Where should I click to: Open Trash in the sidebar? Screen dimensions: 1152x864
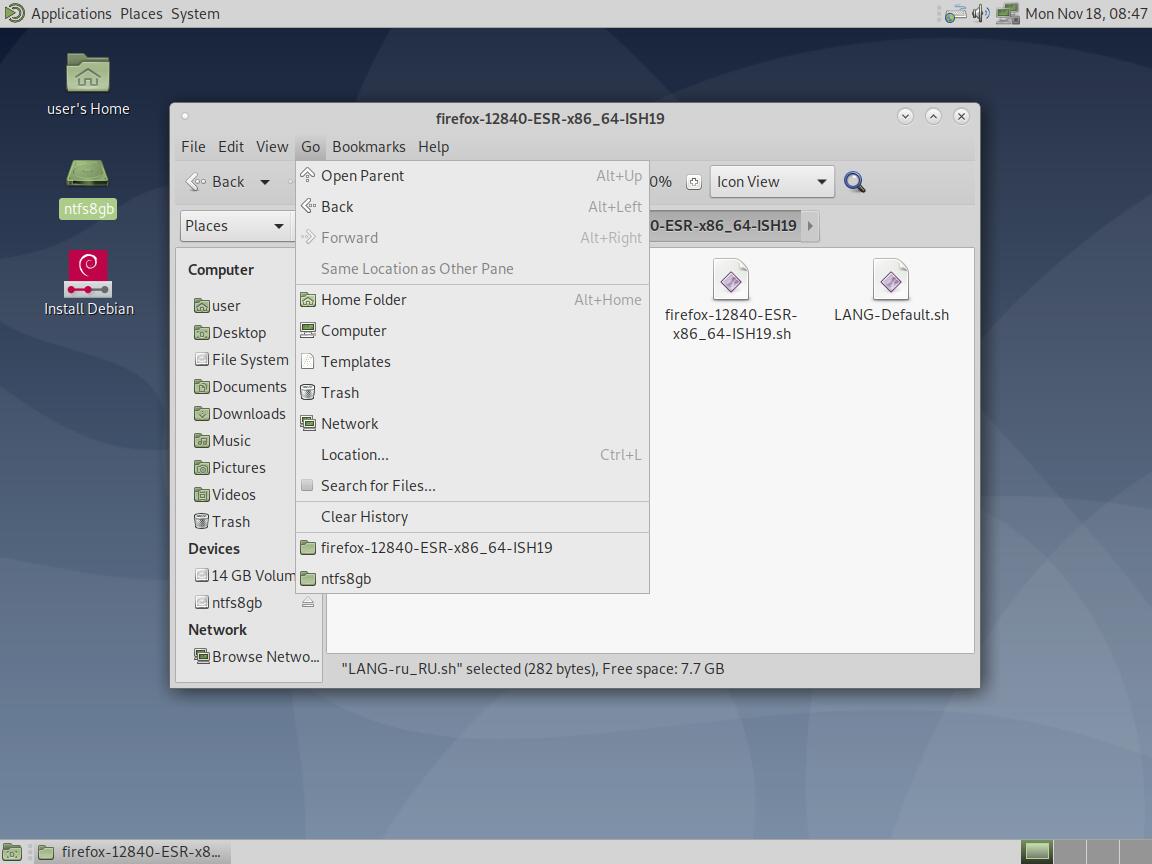(x=222, y=522)
